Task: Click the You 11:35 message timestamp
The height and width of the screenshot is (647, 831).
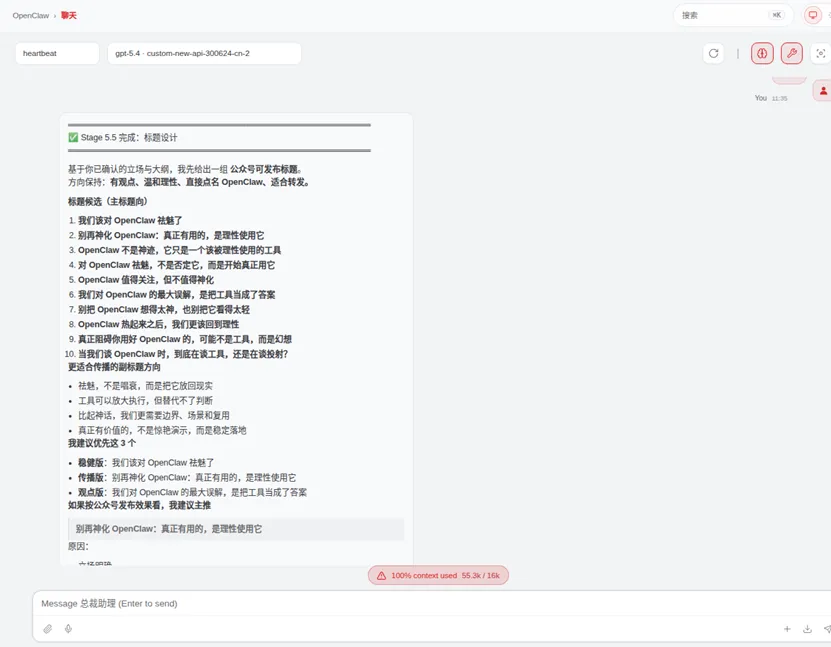Action: point(779,99)
